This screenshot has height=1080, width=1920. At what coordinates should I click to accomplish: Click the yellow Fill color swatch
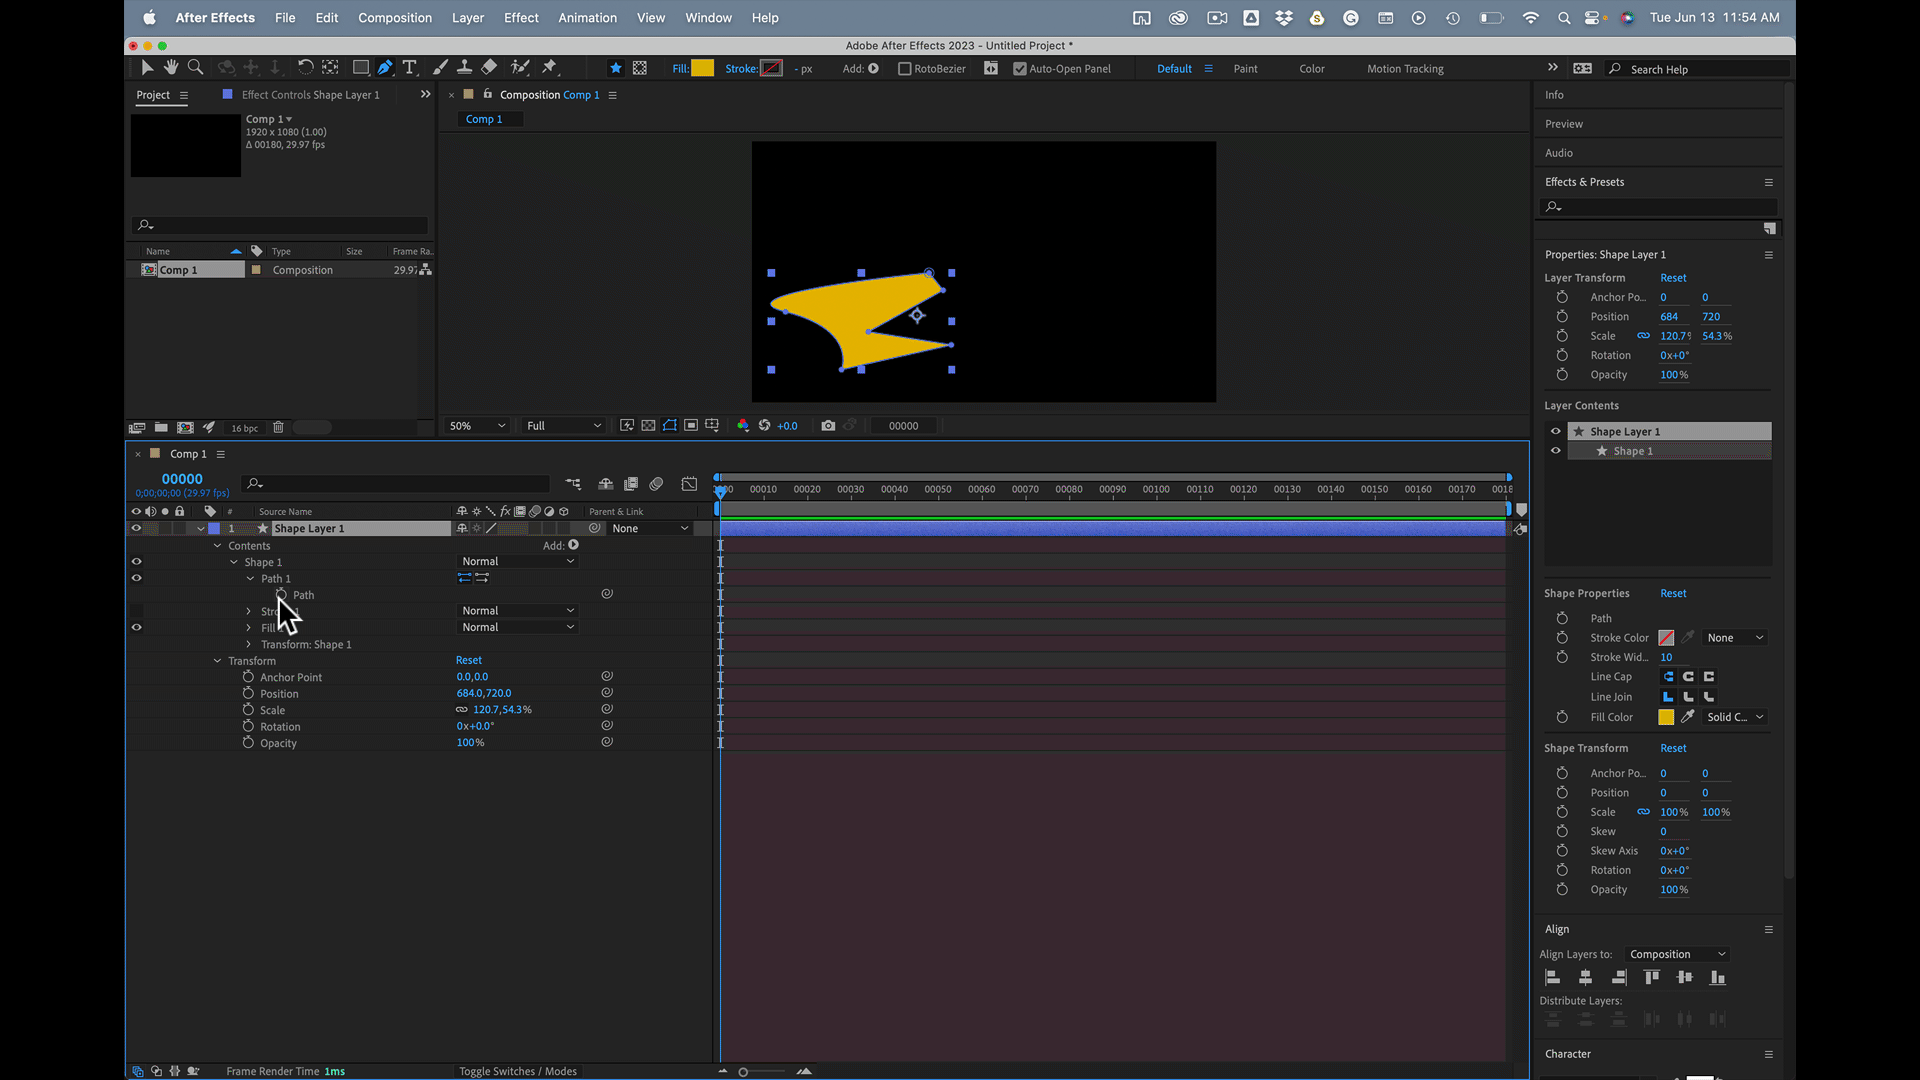point(703,68)
